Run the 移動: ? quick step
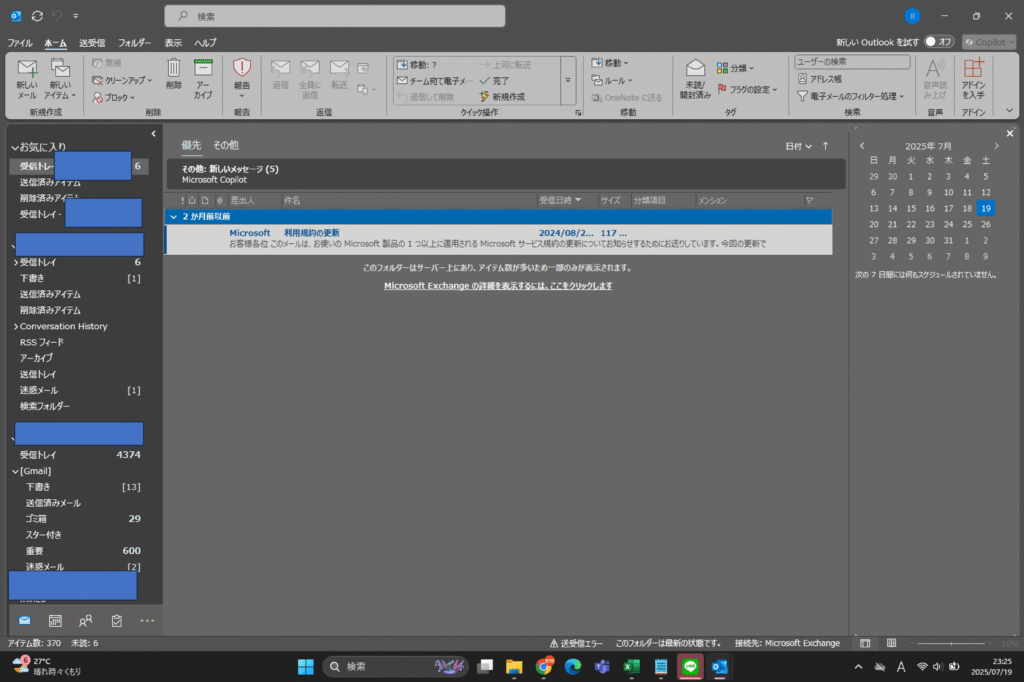The height and width of the screenshot is (682, 1024). [417, 65]
